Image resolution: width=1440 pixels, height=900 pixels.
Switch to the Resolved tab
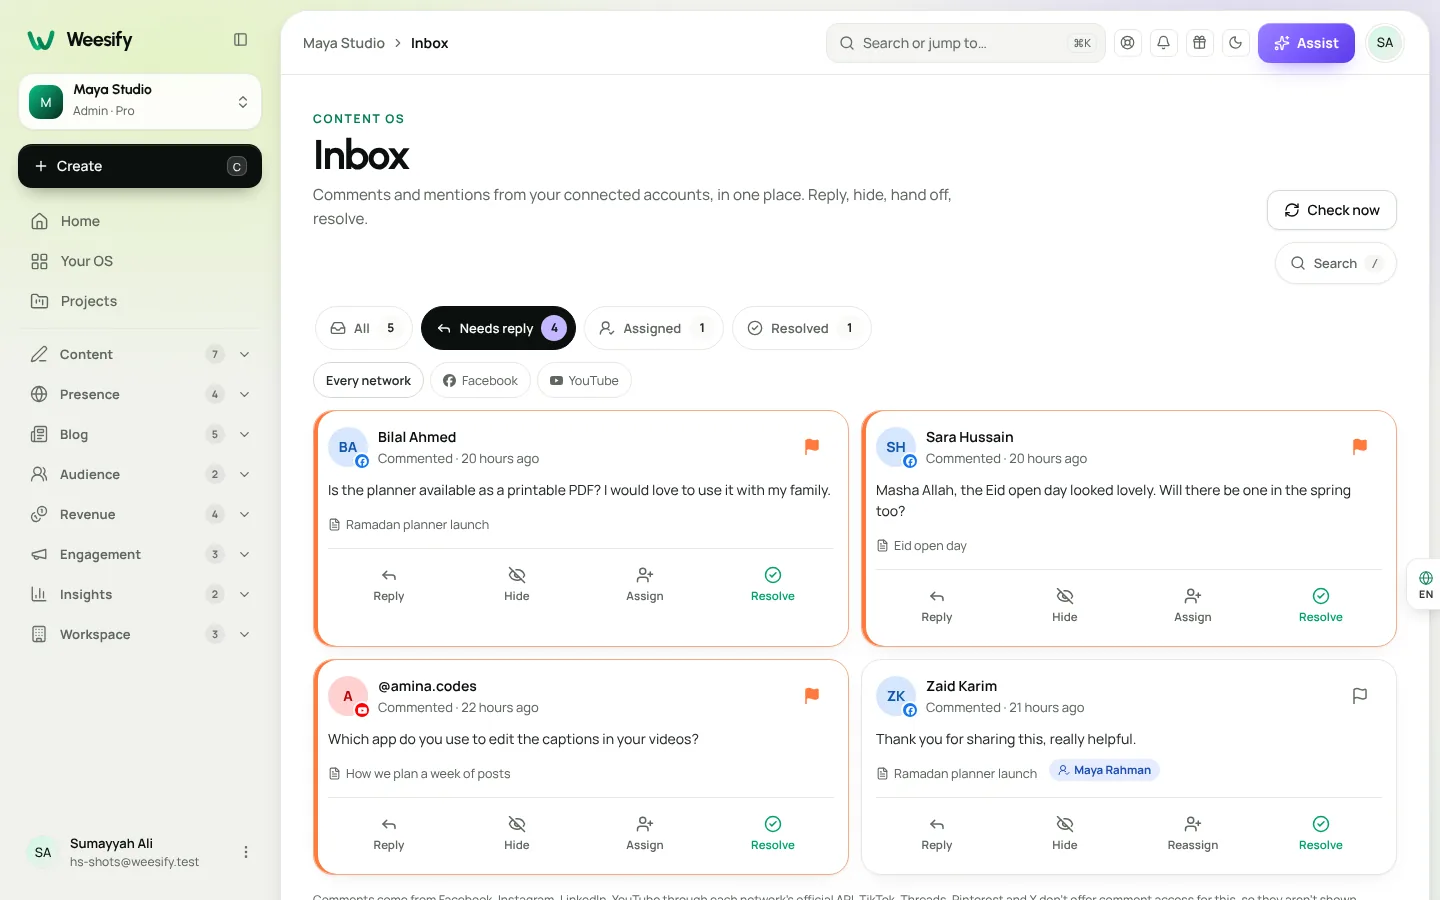(x=802, y=328)
